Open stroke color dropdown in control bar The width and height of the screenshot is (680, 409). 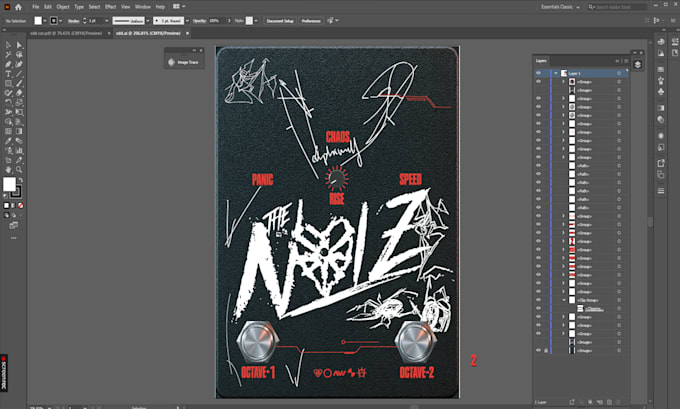click(60, 21)
